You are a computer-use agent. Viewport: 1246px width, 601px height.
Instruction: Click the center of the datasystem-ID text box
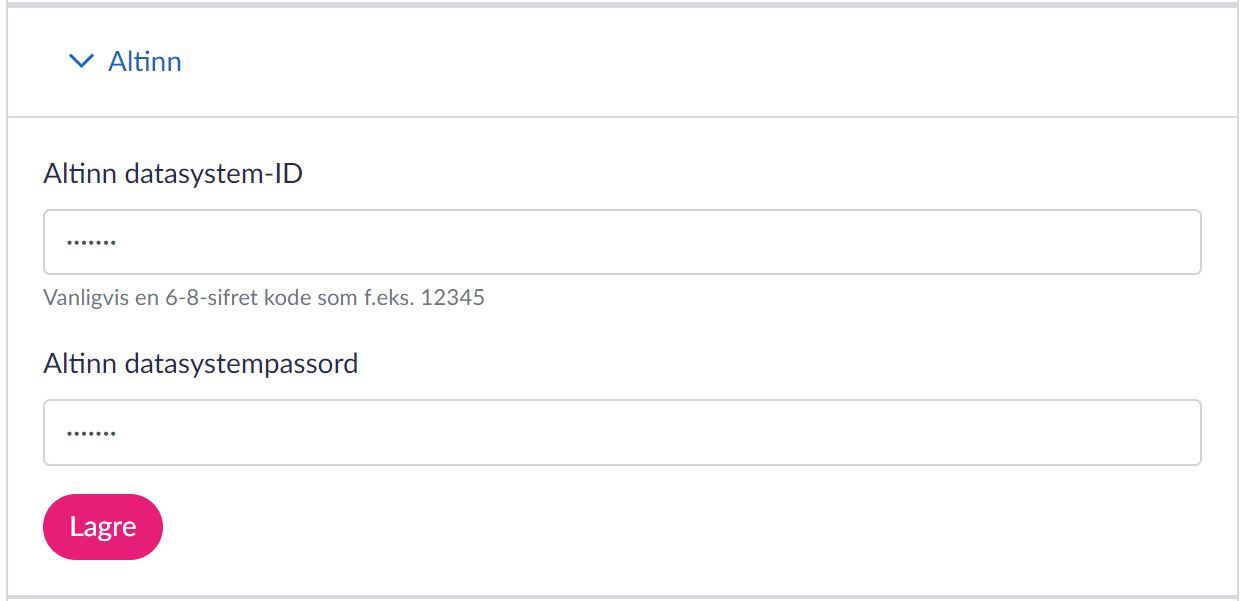[622, 242]
